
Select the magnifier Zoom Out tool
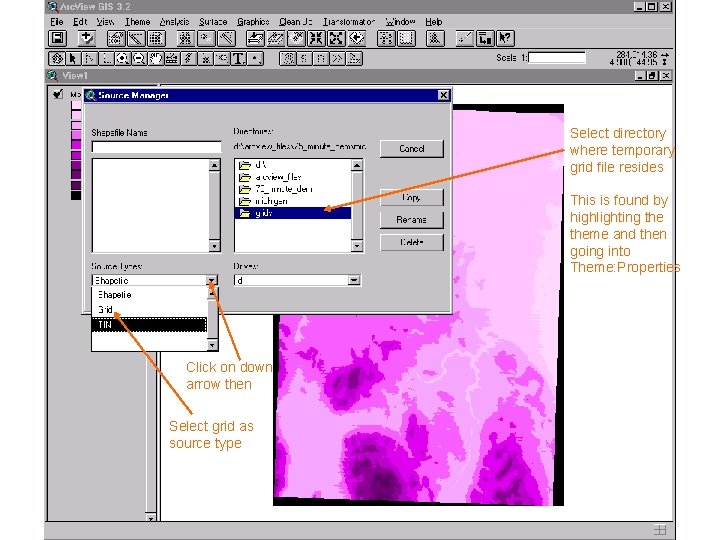(139, 58)
